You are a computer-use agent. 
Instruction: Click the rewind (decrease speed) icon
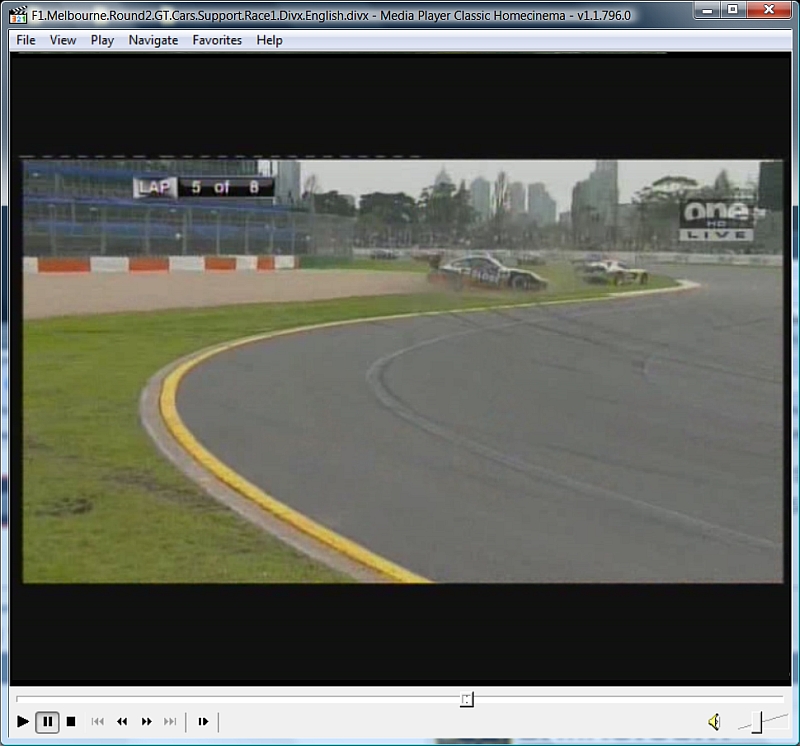coord(122,721)
